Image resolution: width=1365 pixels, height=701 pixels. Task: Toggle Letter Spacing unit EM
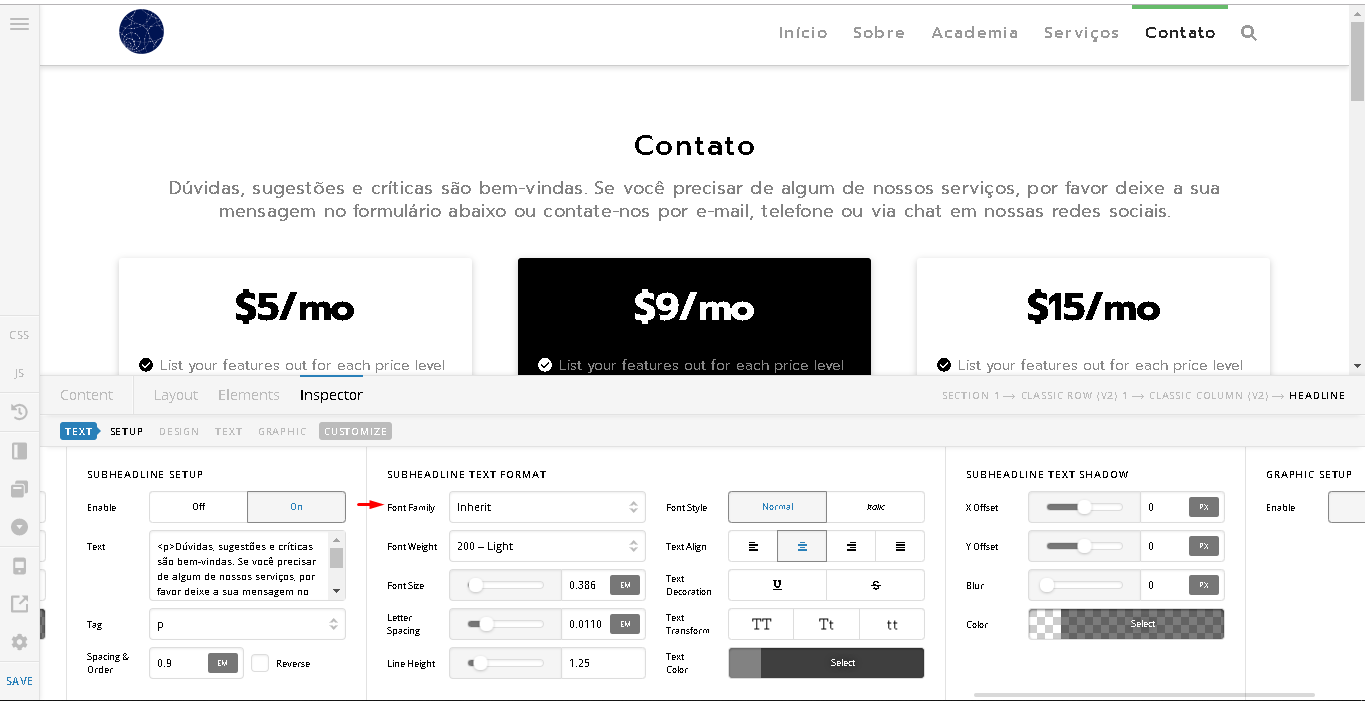coord(625,624)
